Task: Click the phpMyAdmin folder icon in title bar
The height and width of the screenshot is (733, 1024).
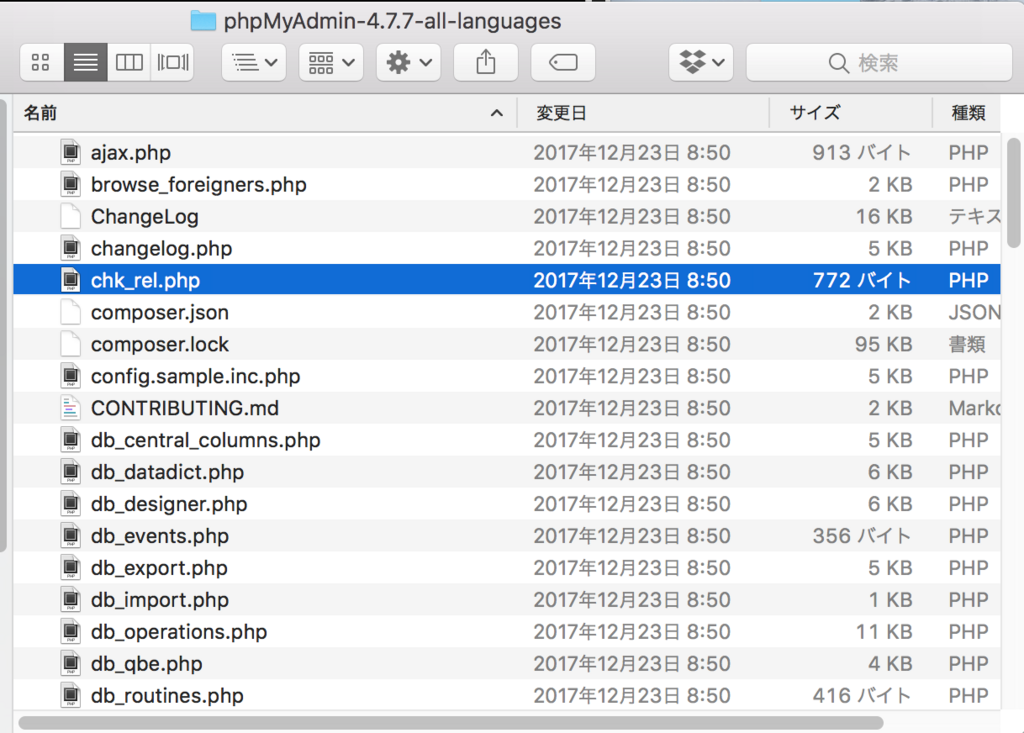Action: click(203, 21)
